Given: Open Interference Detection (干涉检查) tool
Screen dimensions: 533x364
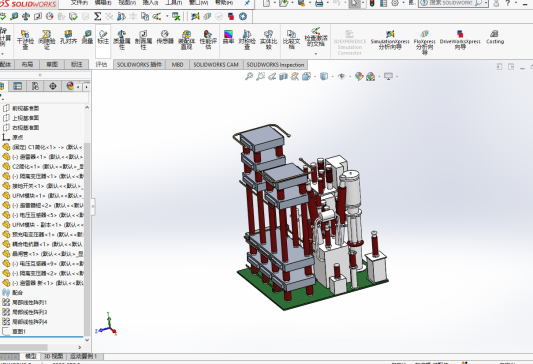Looking at the screenshot, I should pos(25,39).
